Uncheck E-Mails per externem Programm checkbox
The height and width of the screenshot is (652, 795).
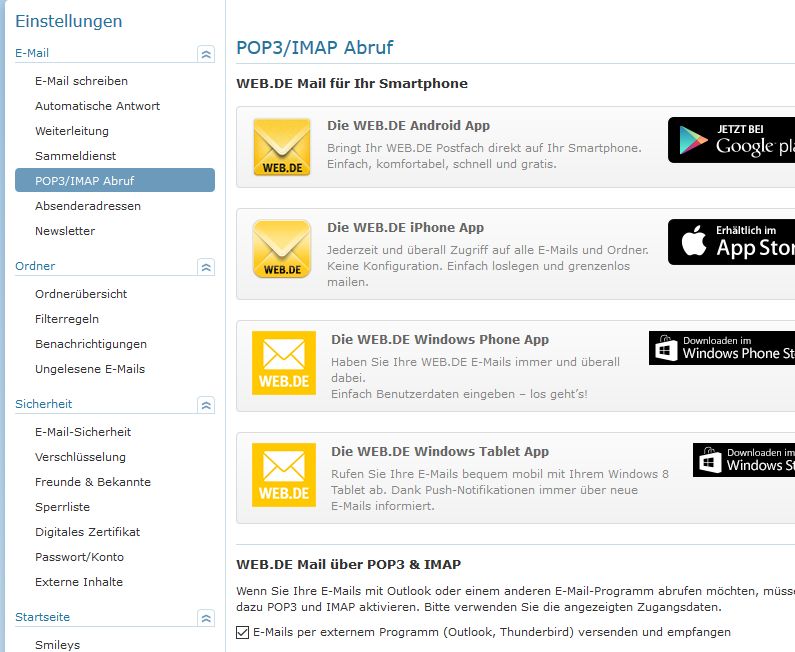(242, 632)
